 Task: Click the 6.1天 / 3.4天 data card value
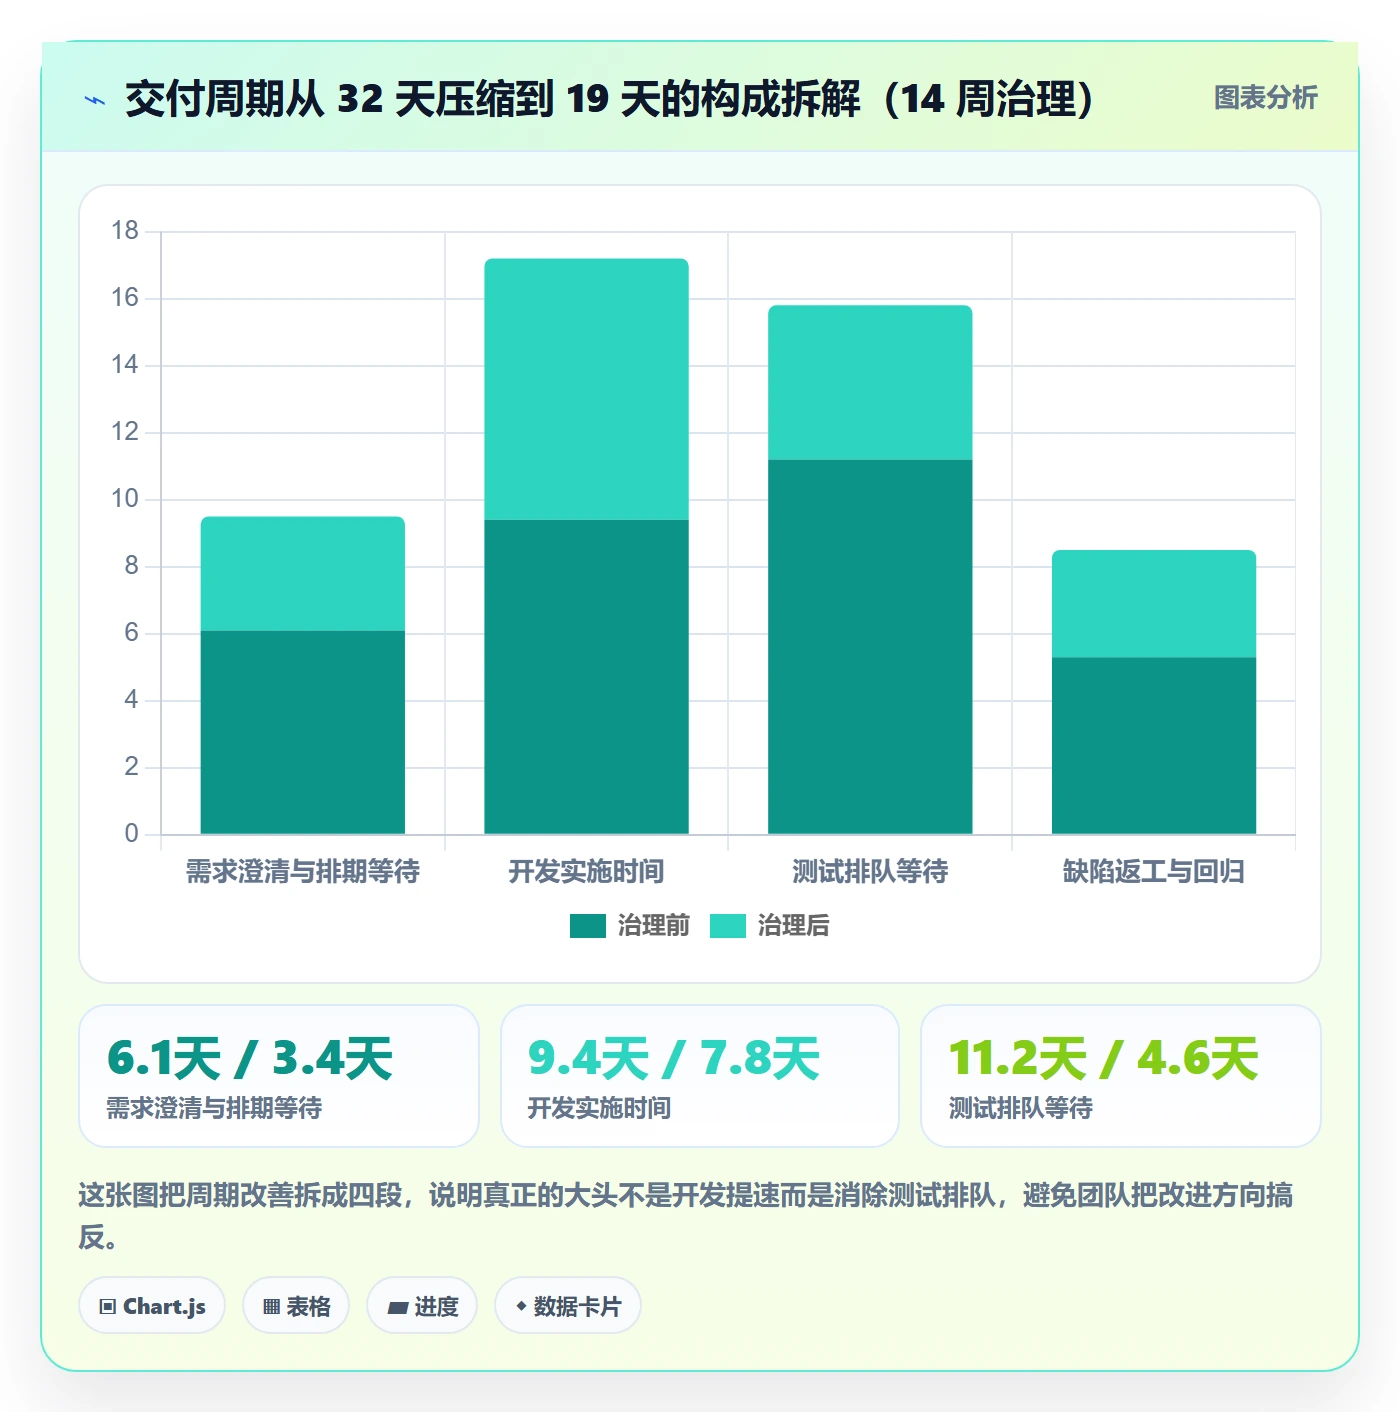250,1058
